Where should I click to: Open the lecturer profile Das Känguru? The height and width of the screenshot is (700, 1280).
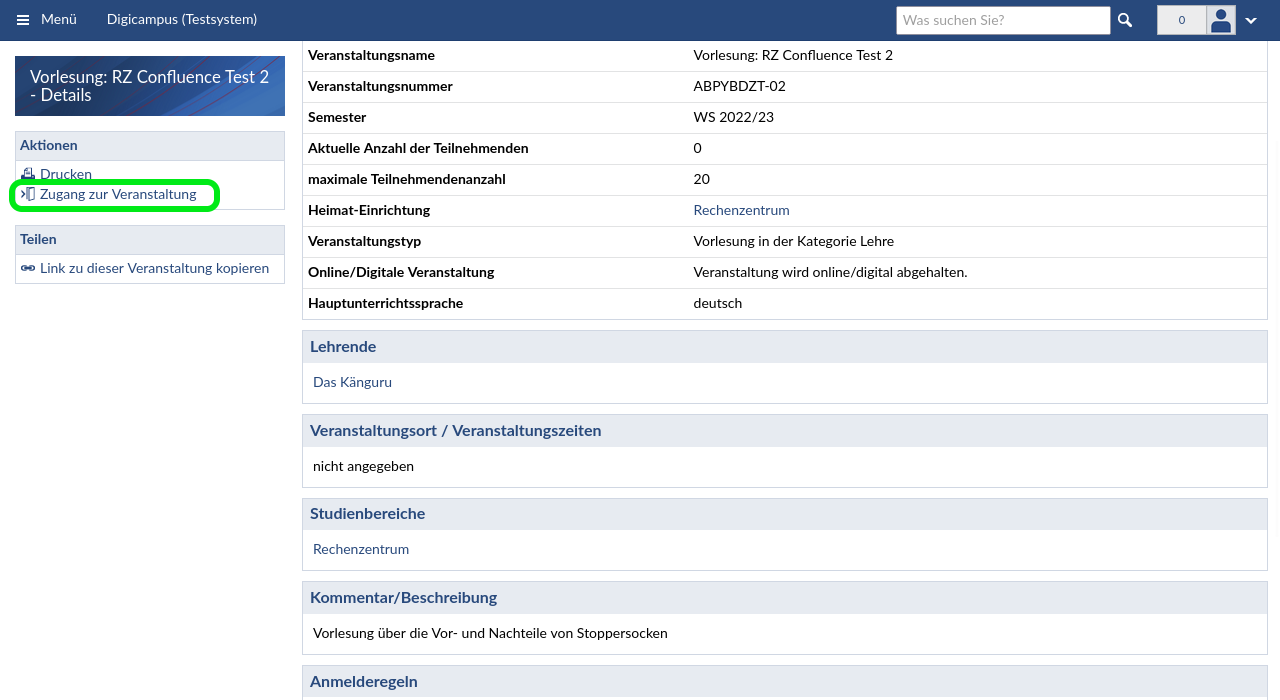pyautogui.click(x=352, y=382)
